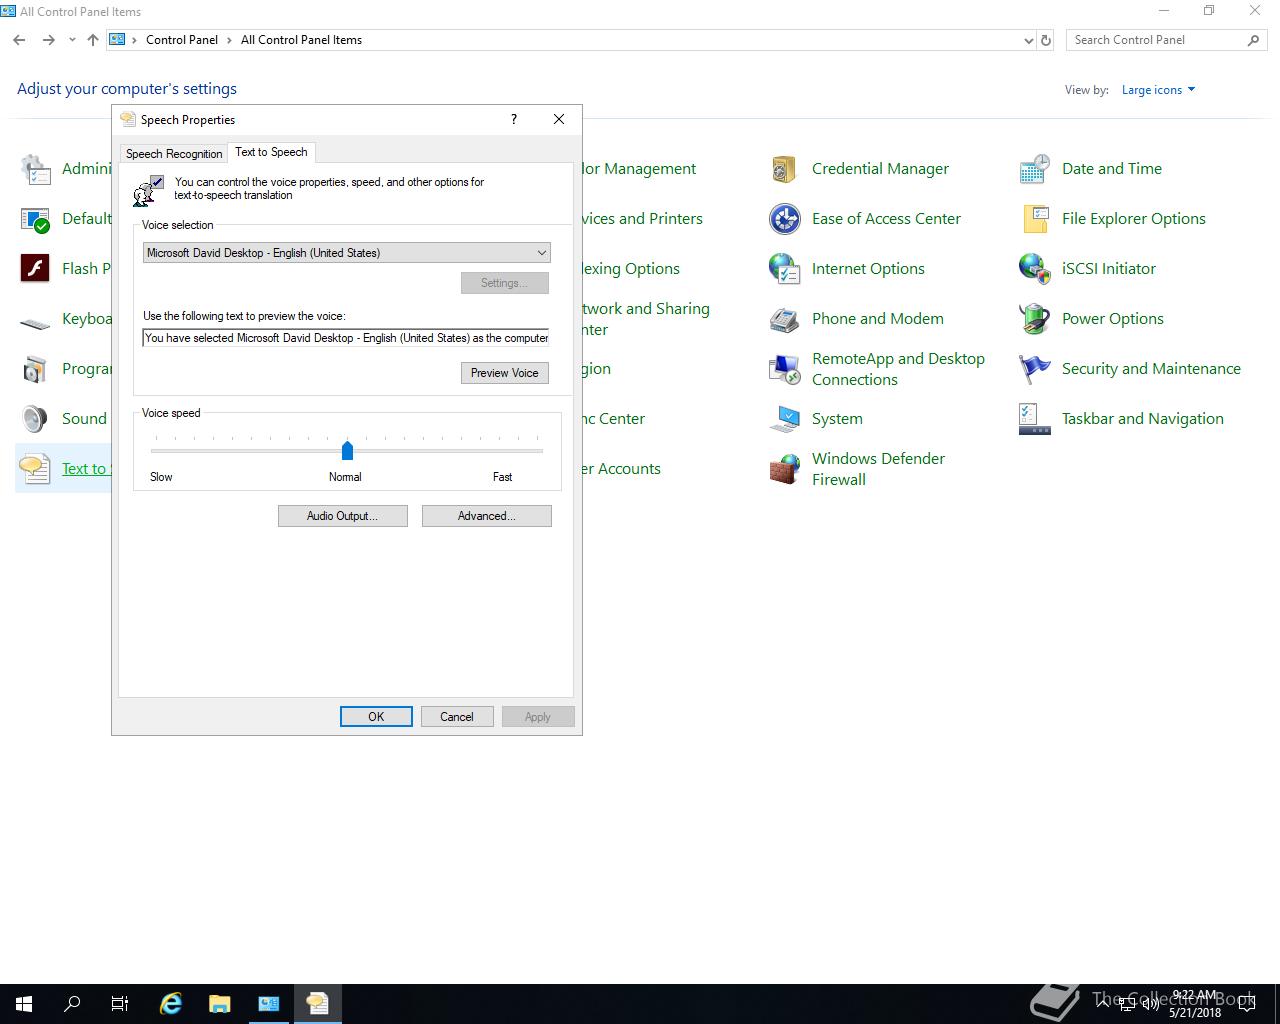Click the Advanced button
The height and width of the screenshot is (1024, 1280).
click(x=486, y=516)
